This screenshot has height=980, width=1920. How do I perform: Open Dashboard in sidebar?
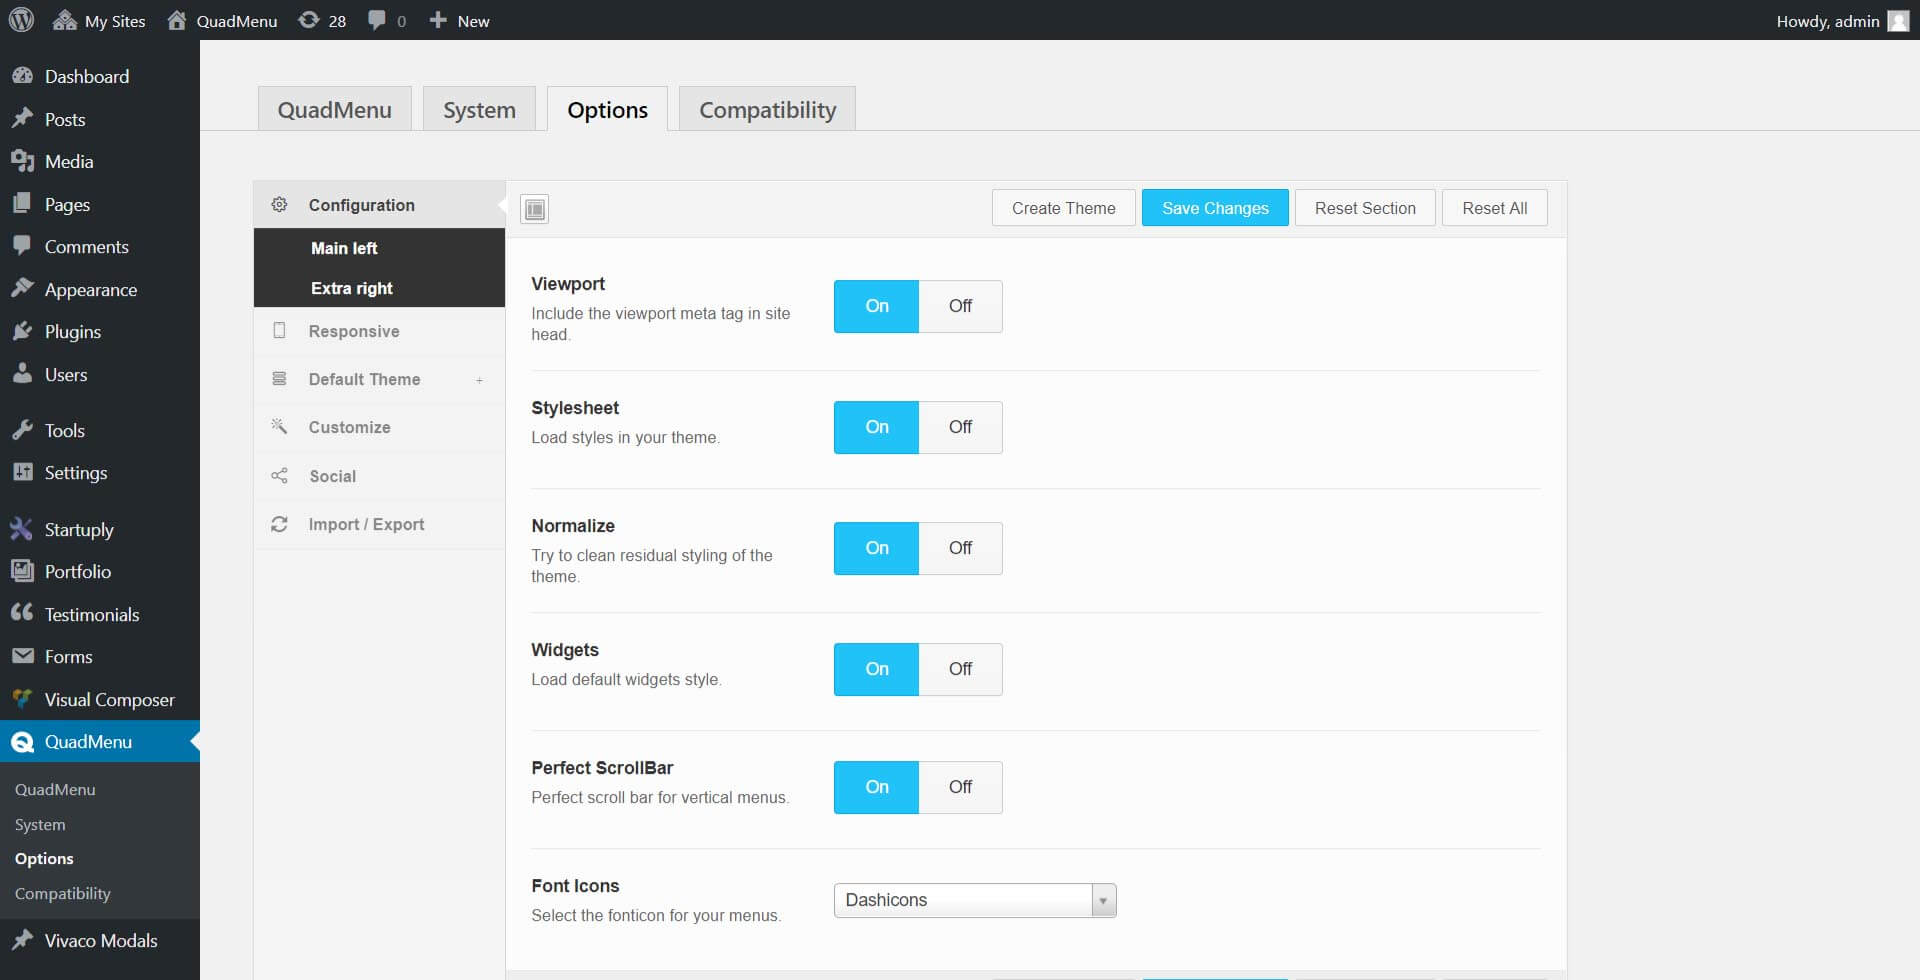100,76
